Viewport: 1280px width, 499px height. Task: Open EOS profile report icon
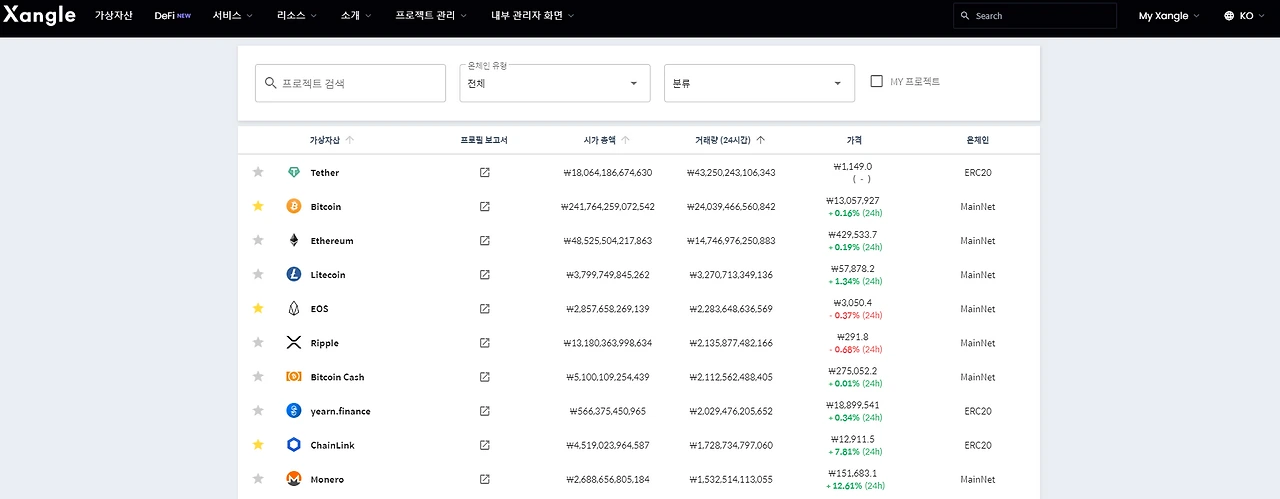tap(484, 309)
